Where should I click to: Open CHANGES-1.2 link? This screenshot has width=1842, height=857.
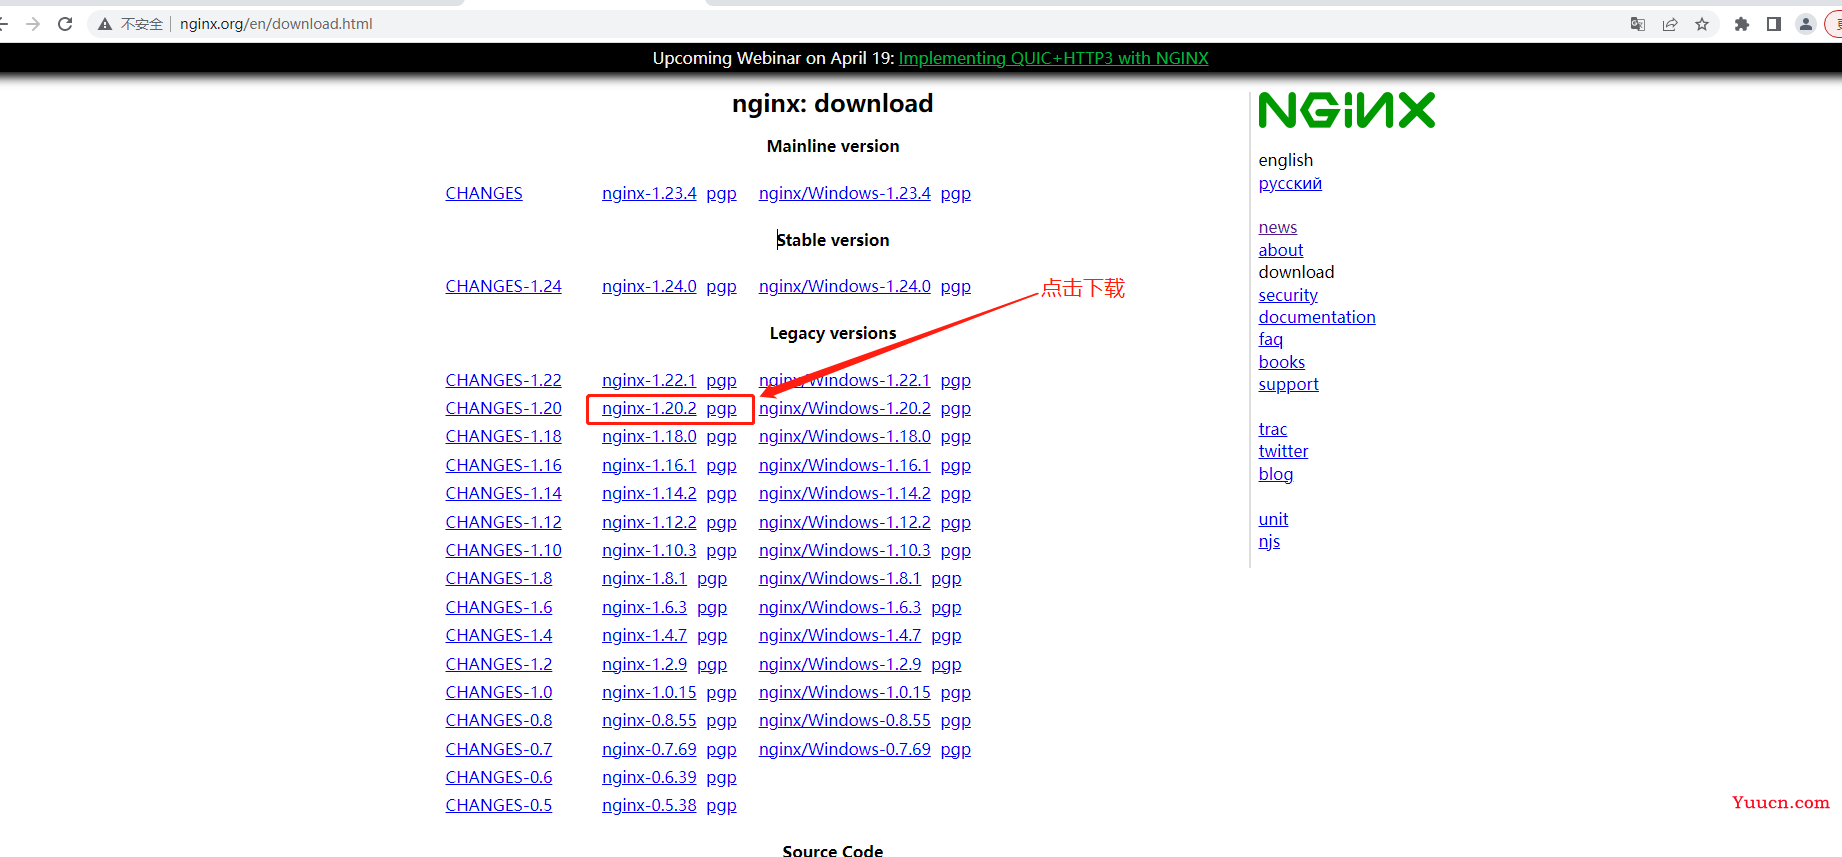point(499,664)
